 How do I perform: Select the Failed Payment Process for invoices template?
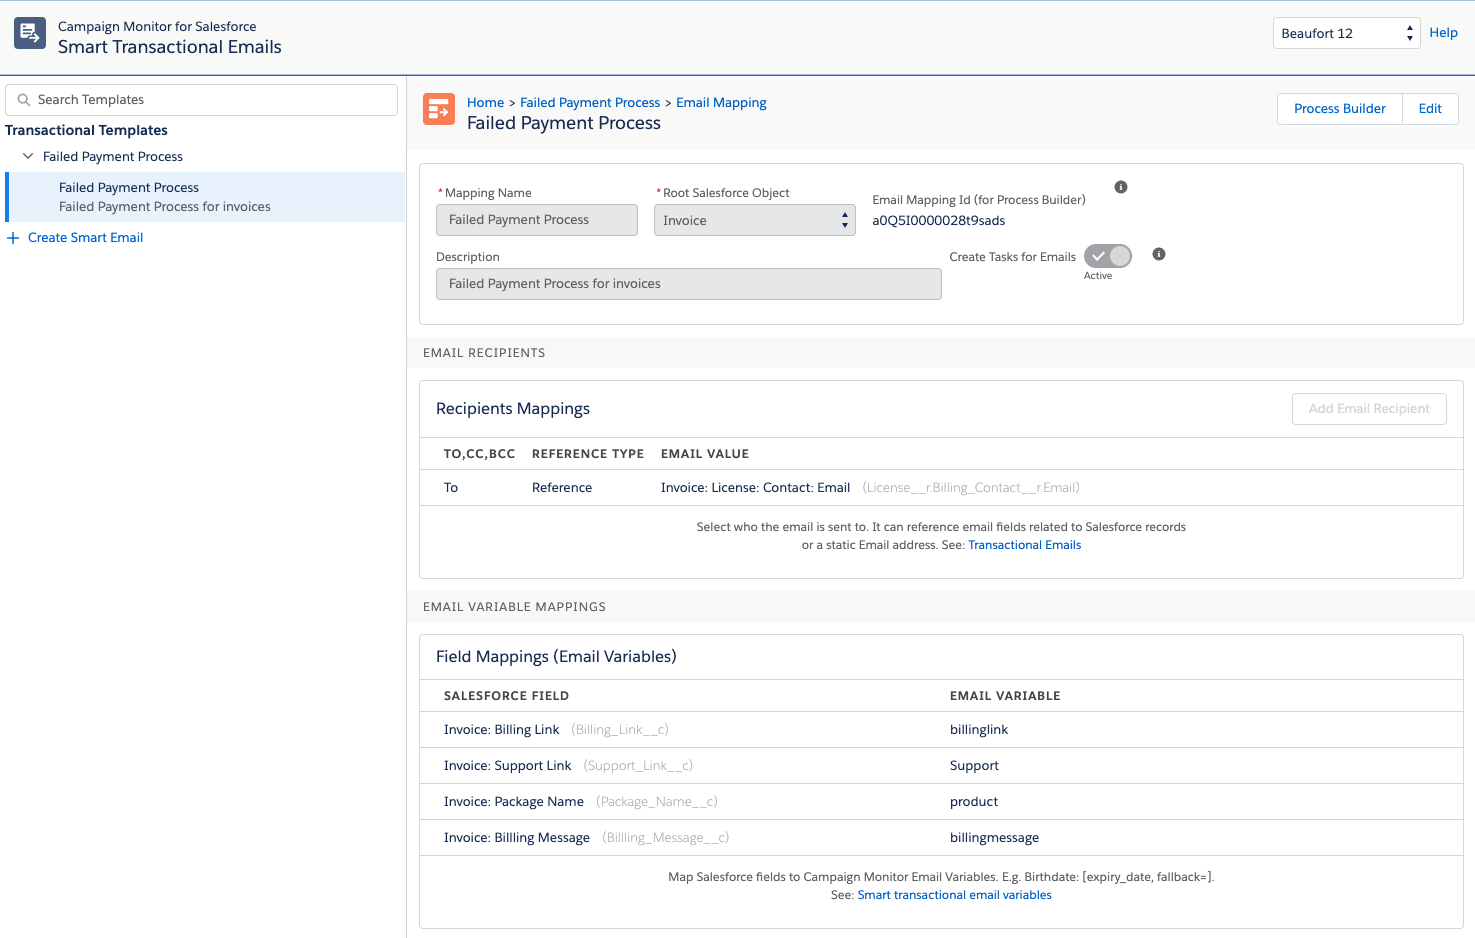tap(205, 197)
